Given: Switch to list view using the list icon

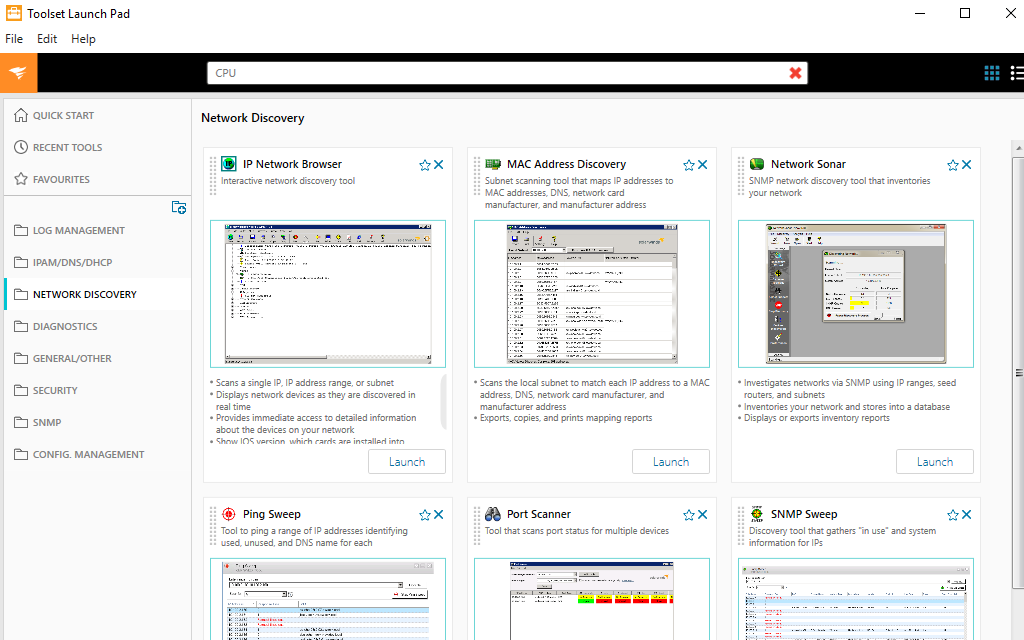Looking at the screenshot, I should tap(1016, 72).
